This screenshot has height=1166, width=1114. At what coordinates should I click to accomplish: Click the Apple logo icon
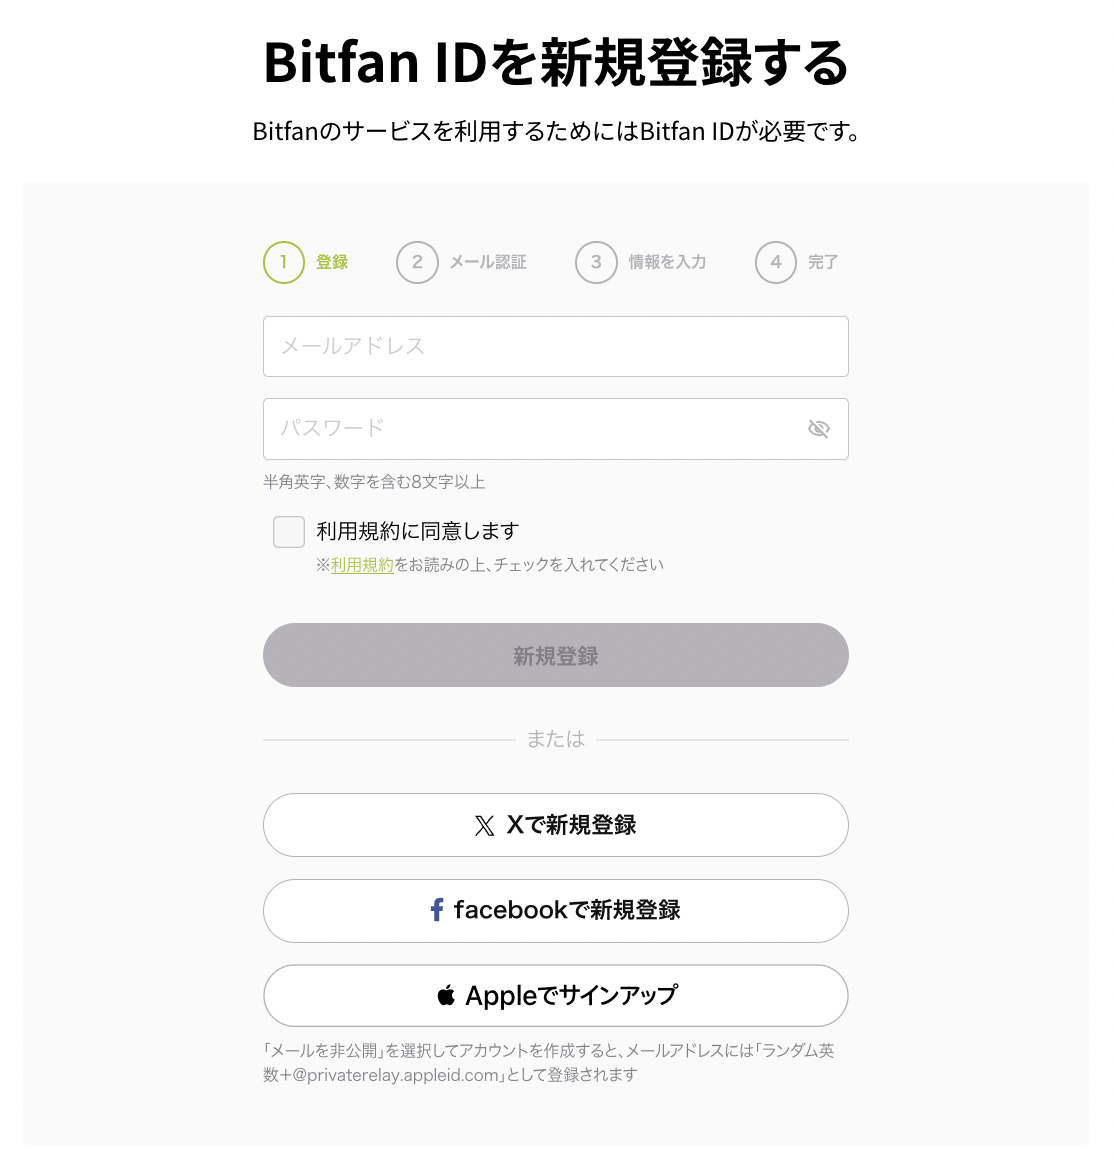pos(447,996)
